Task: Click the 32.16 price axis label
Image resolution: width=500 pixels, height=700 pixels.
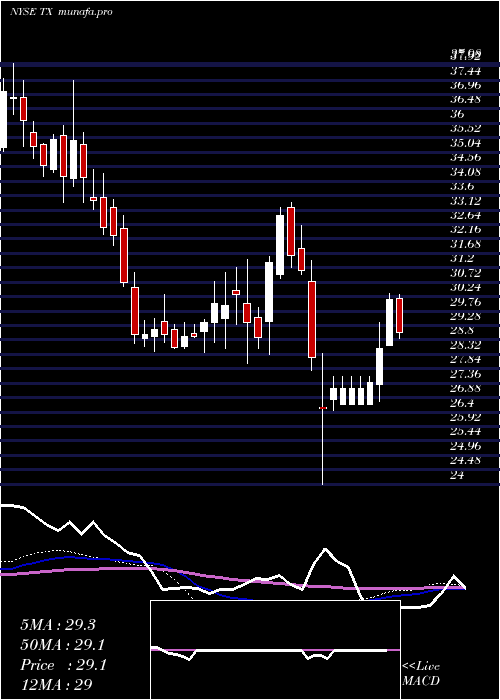Action: pyautogui.click(x=465, y=229)
